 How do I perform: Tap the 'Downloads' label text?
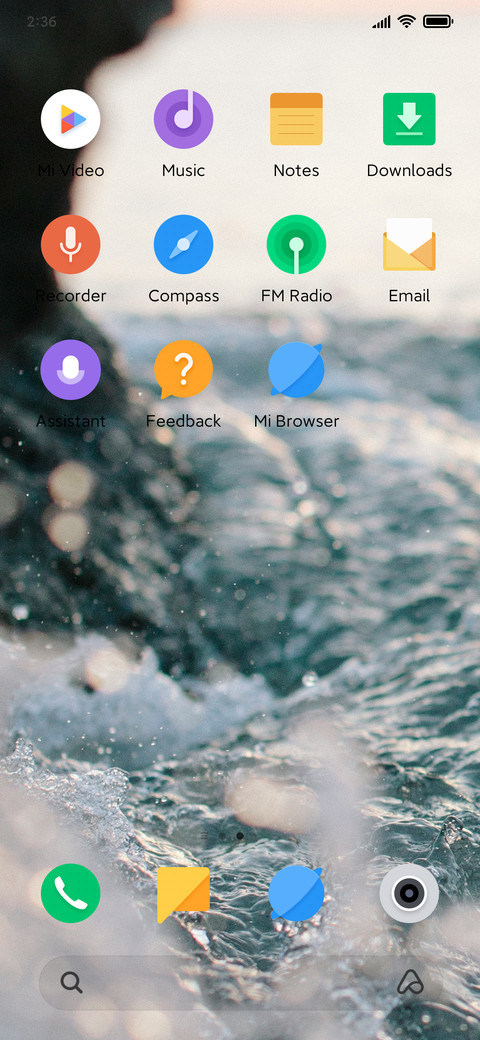pos(409,170)
